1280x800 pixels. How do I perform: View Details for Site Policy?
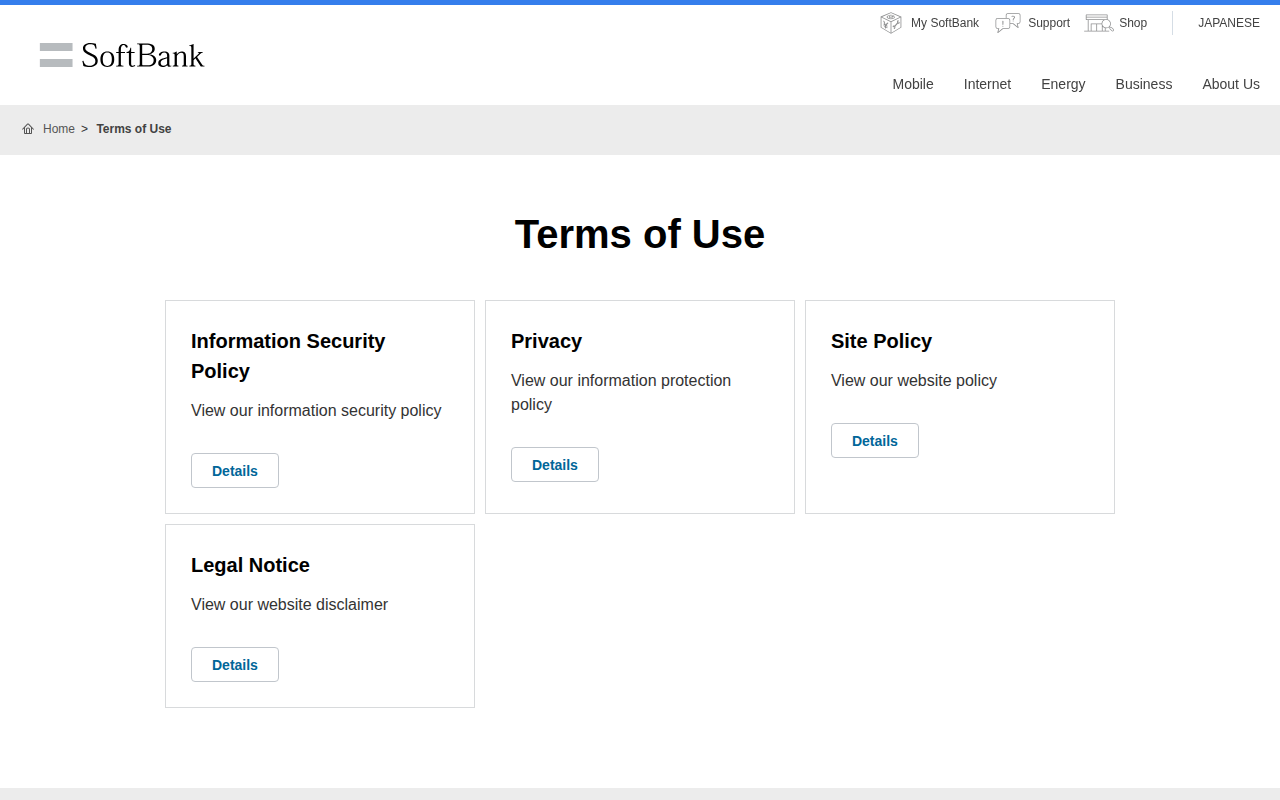point(875,441)
